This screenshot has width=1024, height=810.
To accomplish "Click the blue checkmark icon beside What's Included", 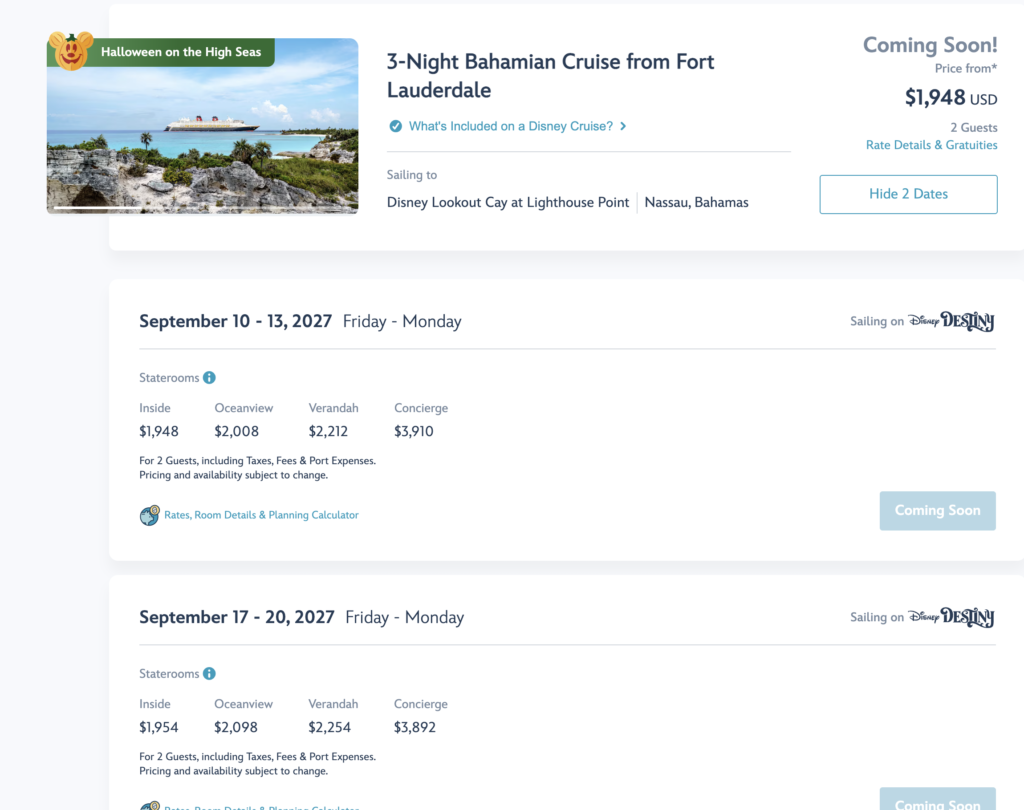I will tap(396, 126).
